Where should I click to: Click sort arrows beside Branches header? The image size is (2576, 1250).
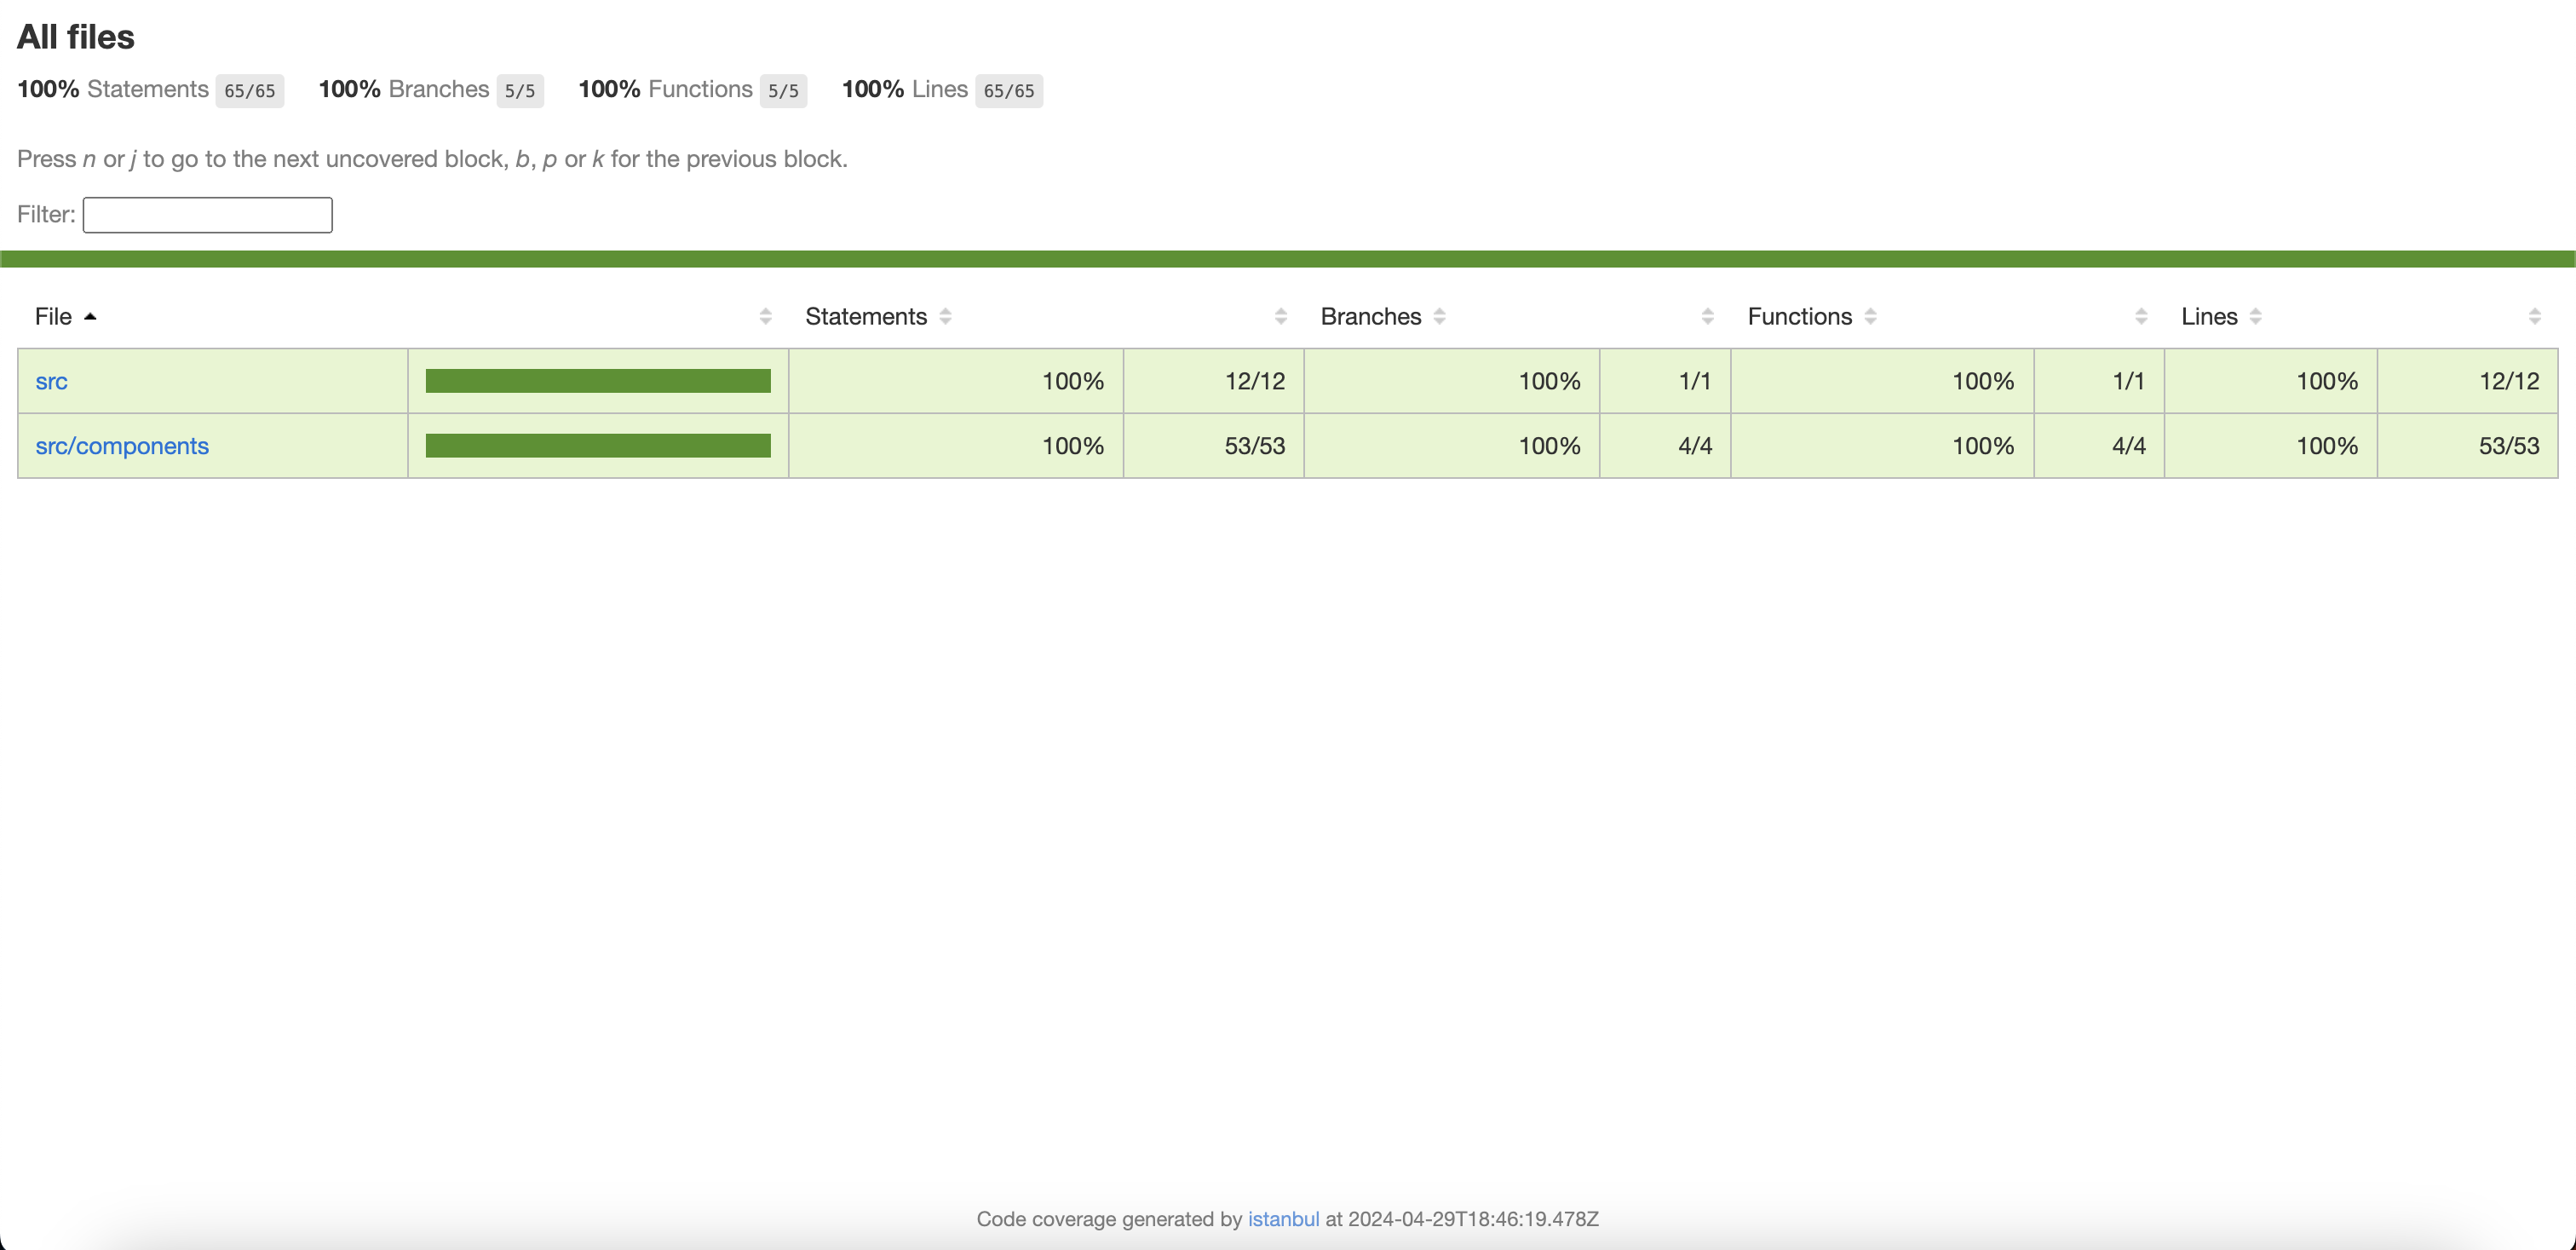point(1439,316)
